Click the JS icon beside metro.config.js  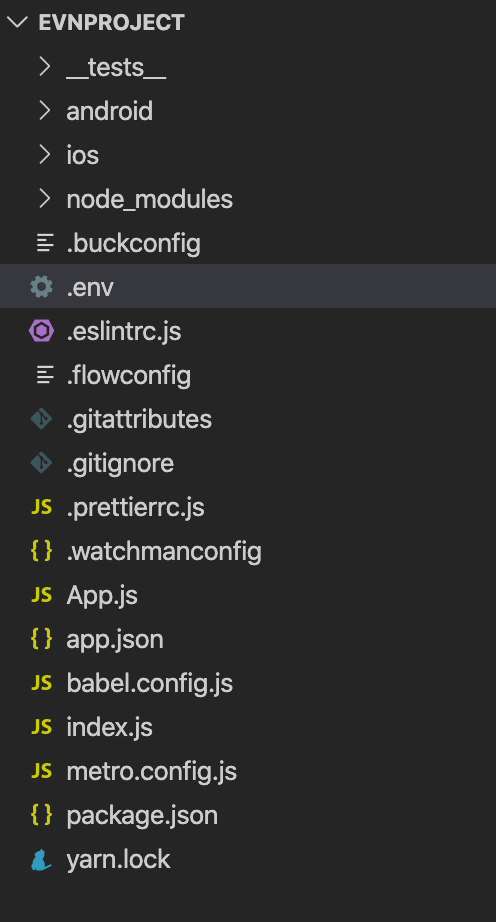point(41,771)
